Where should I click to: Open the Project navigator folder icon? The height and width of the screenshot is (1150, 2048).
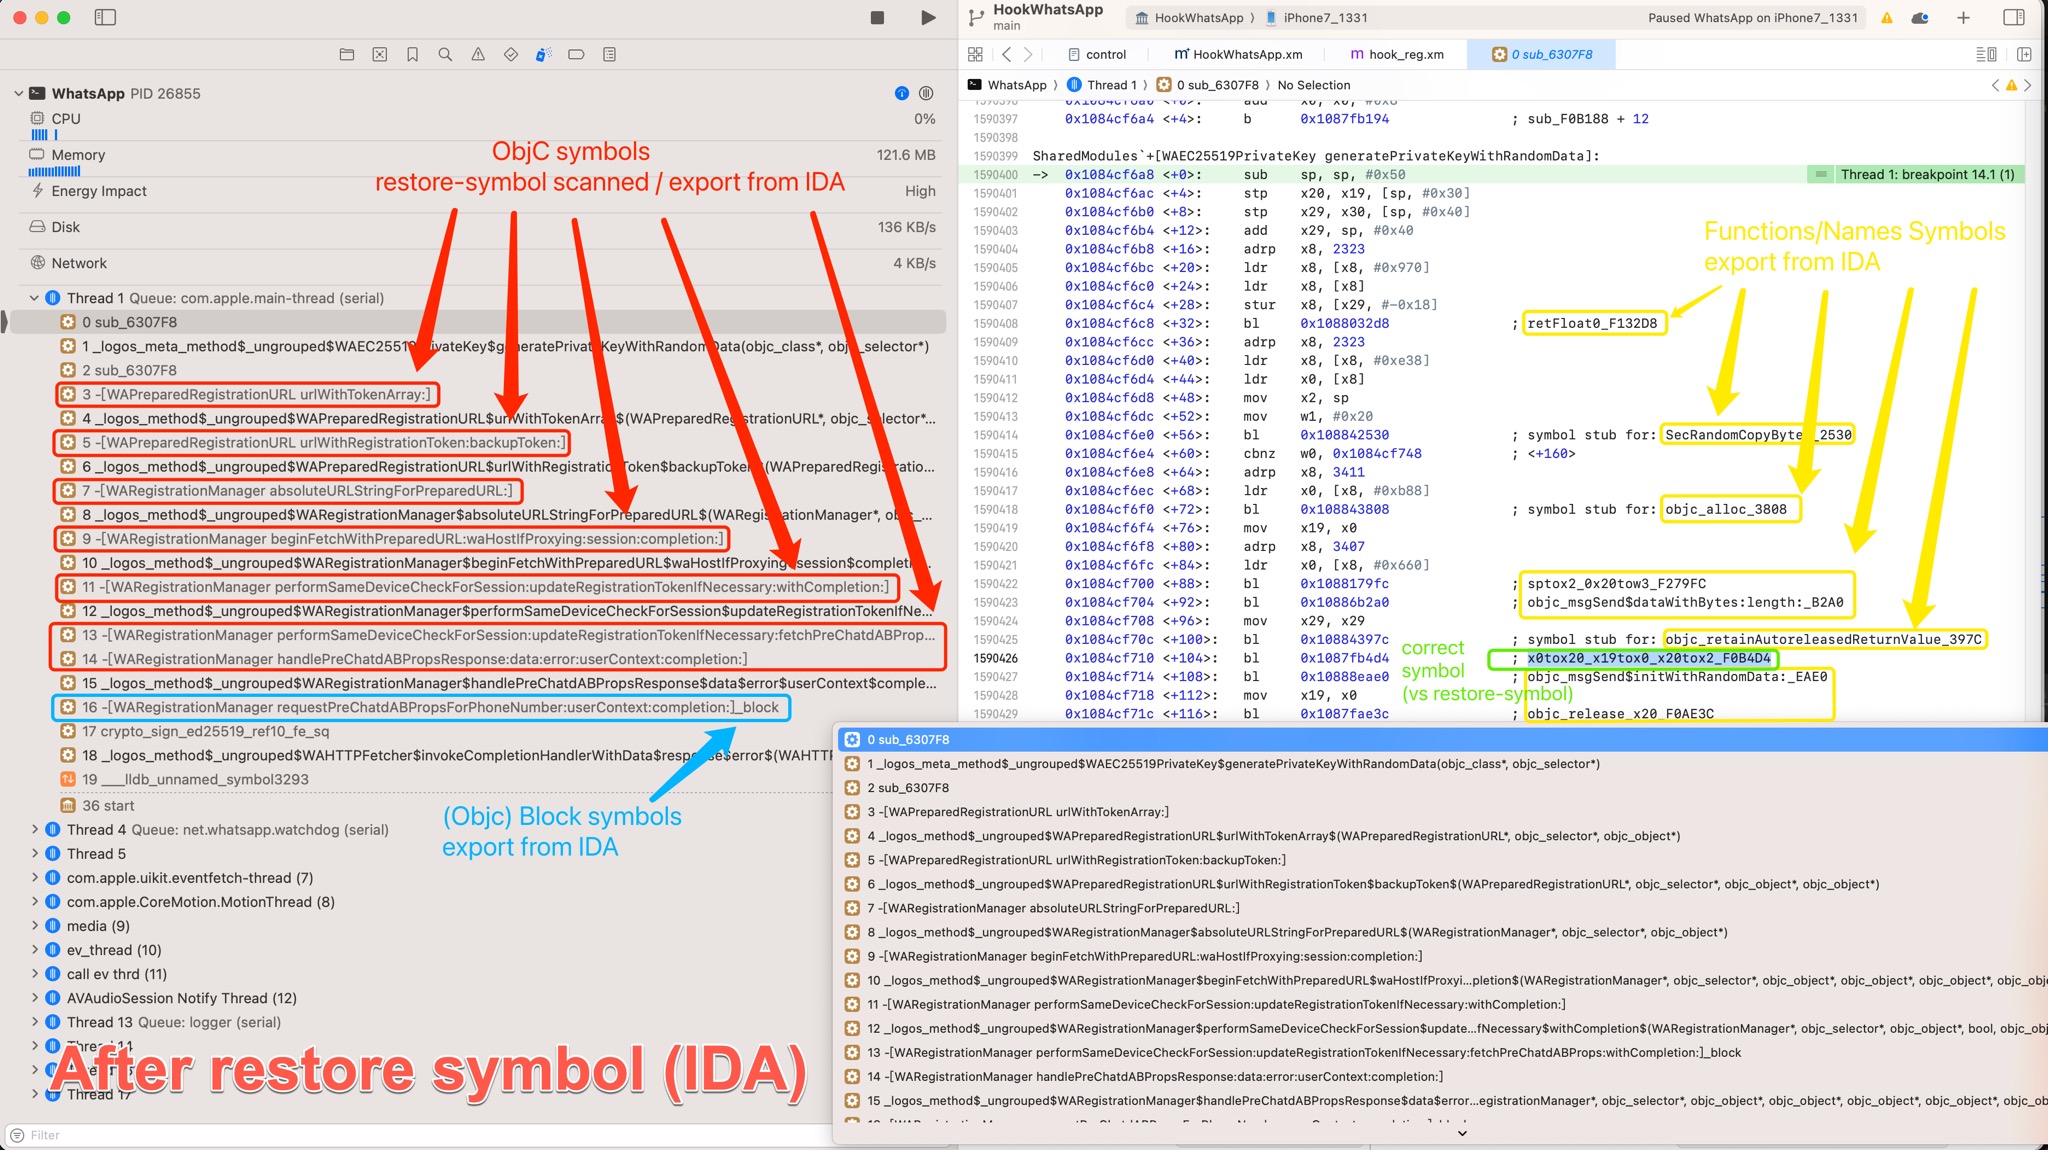[x=347, y=55]
